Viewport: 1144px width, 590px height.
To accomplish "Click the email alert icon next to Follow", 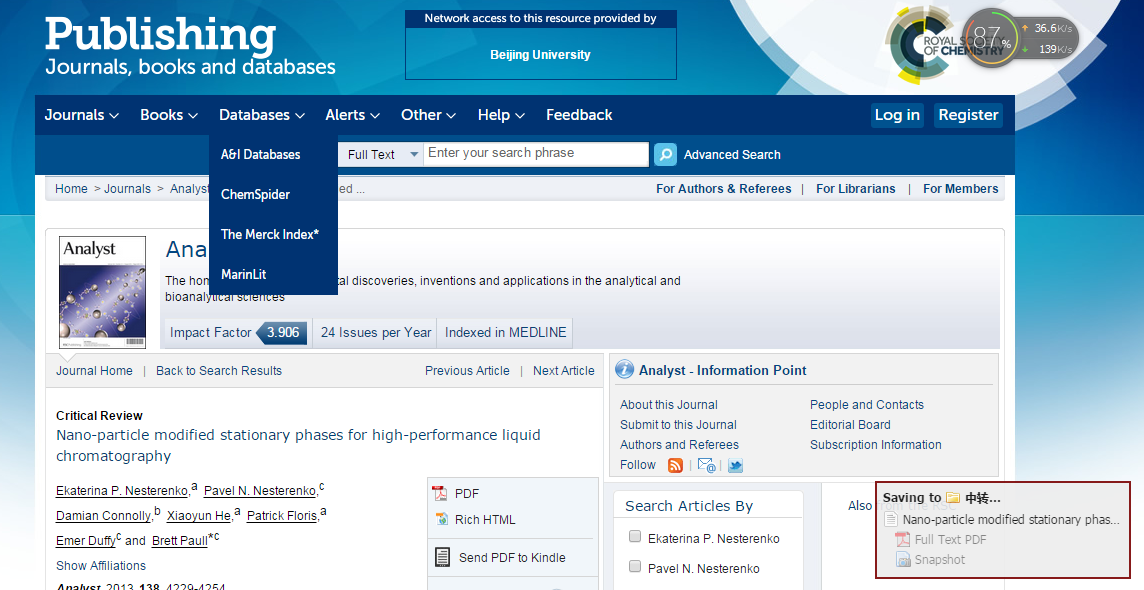I will click(706, 465).
